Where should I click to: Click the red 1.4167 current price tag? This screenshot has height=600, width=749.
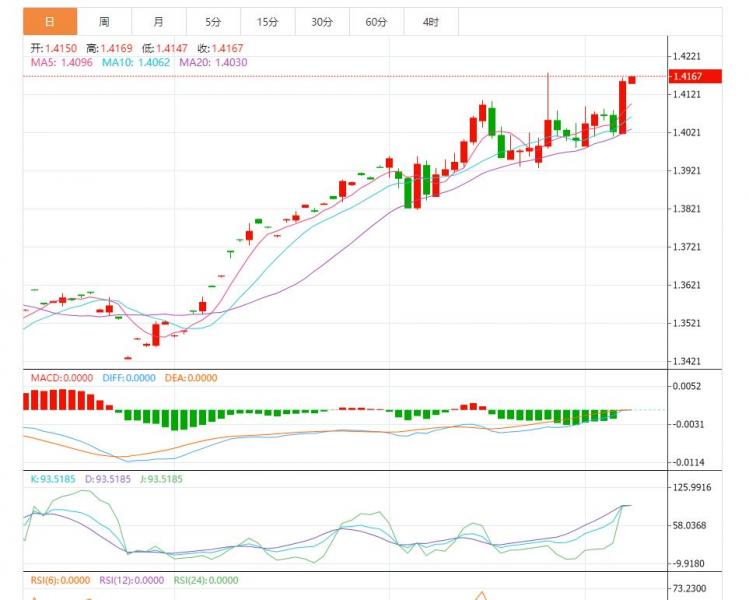(695, 76)
